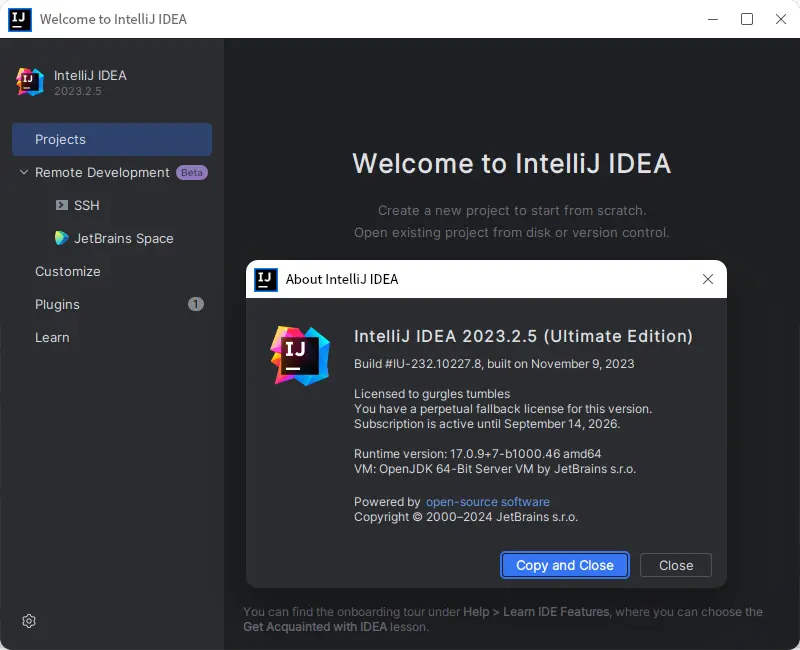
Task: Click the Beta badge next to Remote Development
Action: click(x=192, y=172)
